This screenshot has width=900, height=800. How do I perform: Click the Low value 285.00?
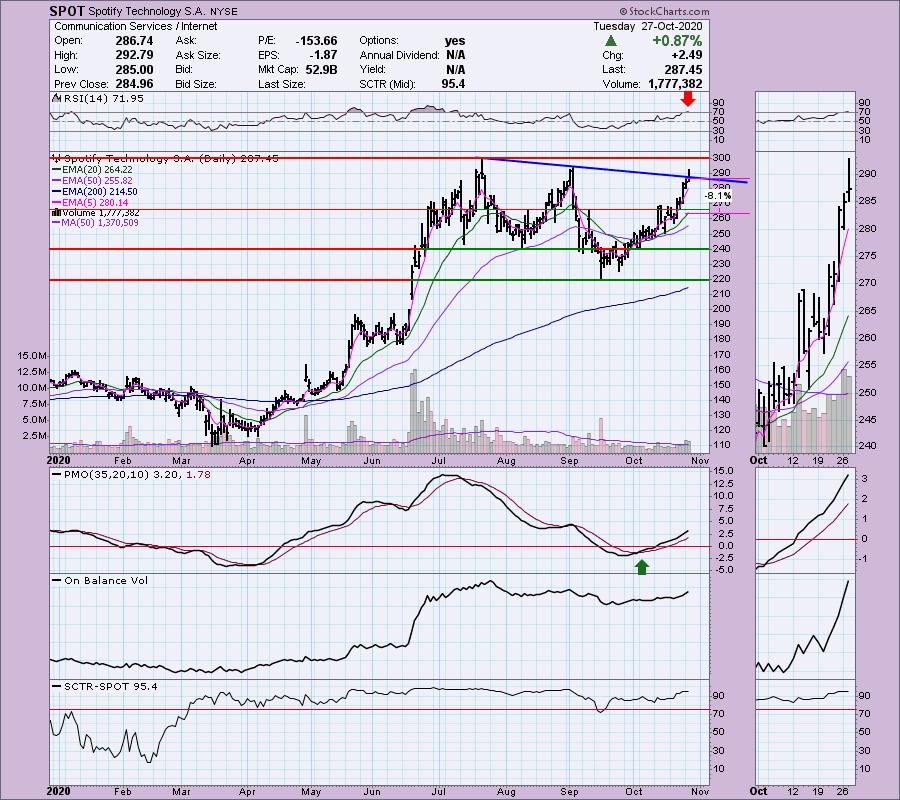tap(134, 69)
